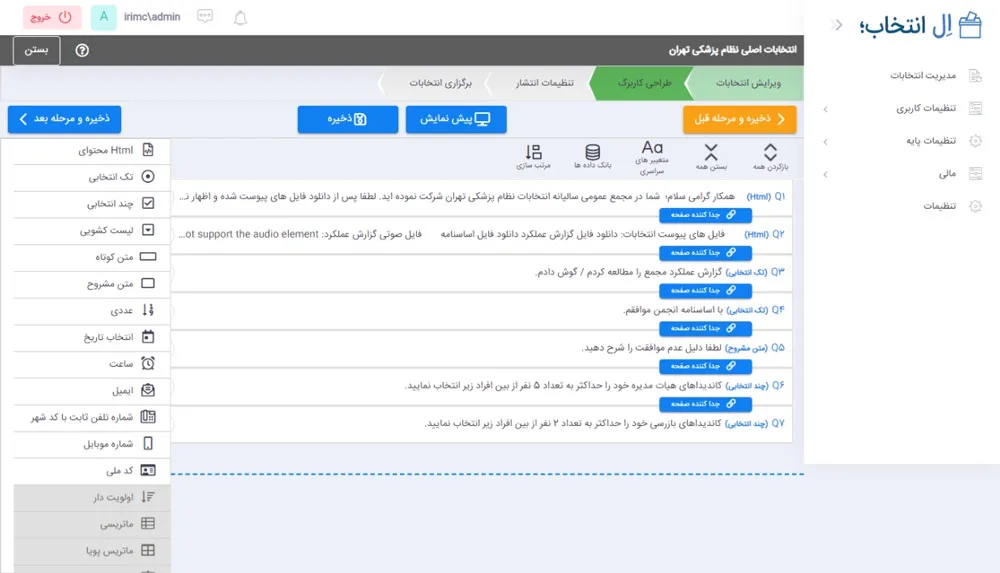The image size is (1000, 573).
Task: Click بازکردن همه expand-all icon
Action: tap(770, 157)
